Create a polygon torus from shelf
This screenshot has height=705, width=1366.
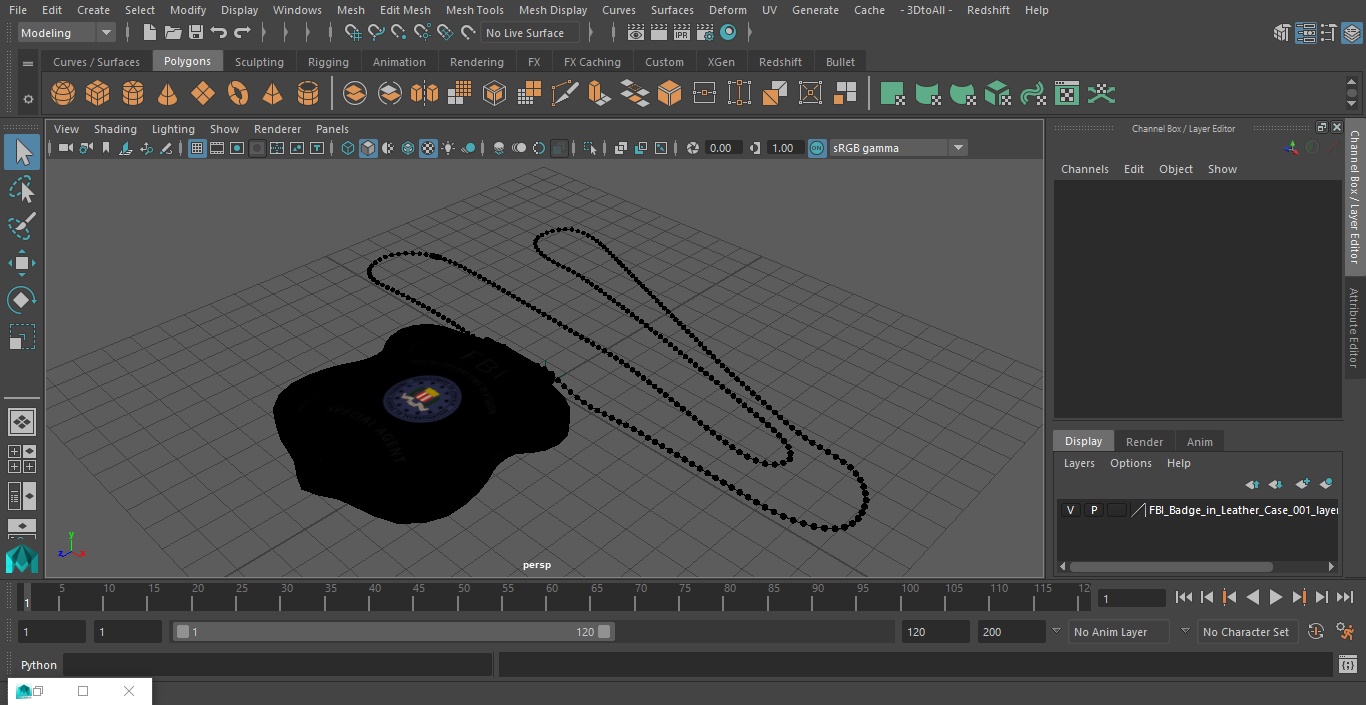pos(238,94)
